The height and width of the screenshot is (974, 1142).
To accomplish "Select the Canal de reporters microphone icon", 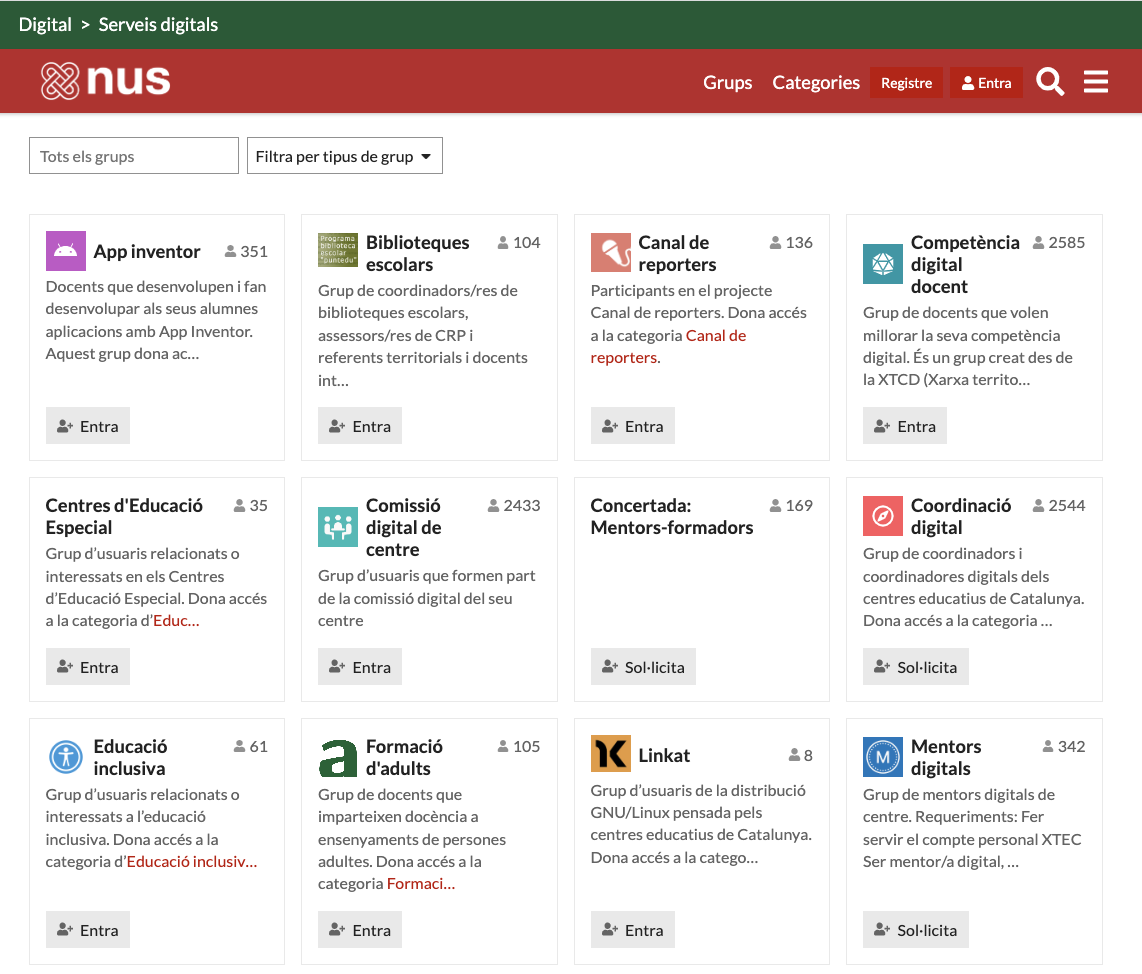I will click(610, 253).
